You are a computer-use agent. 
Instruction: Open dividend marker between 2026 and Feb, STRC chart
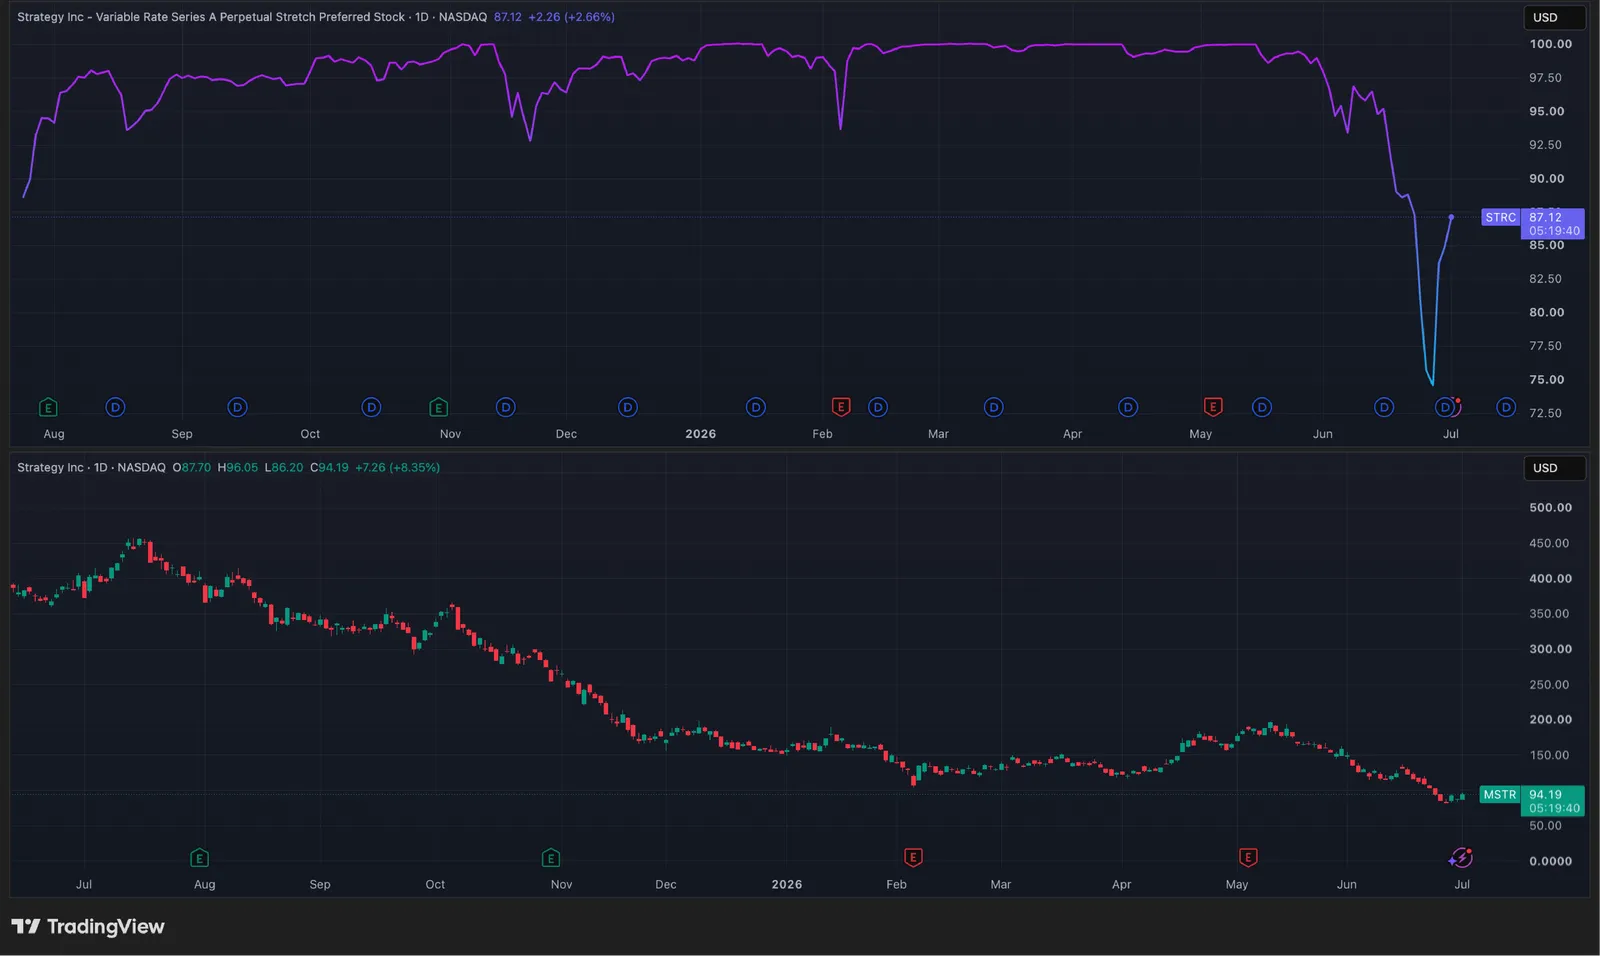click(756, 407)
